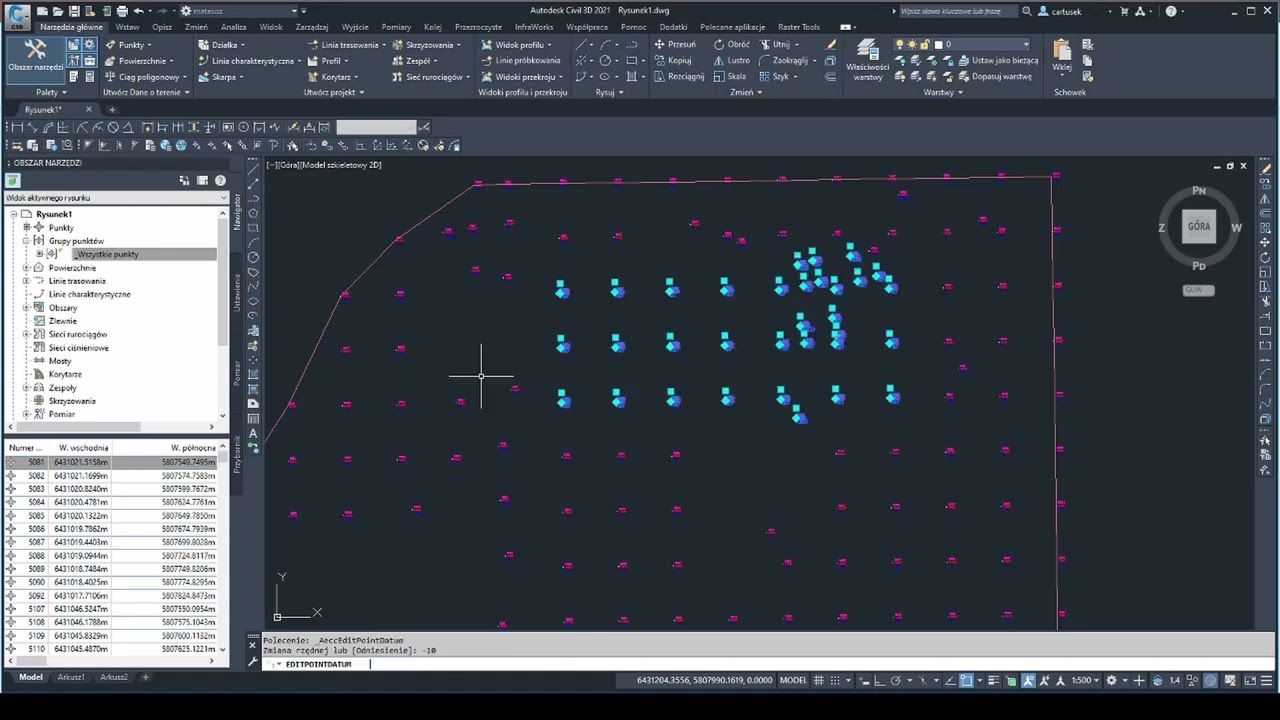Screen dimensions: 1280x720
Task: Select the Kopiuj (copy) tool
Action: 673,61
